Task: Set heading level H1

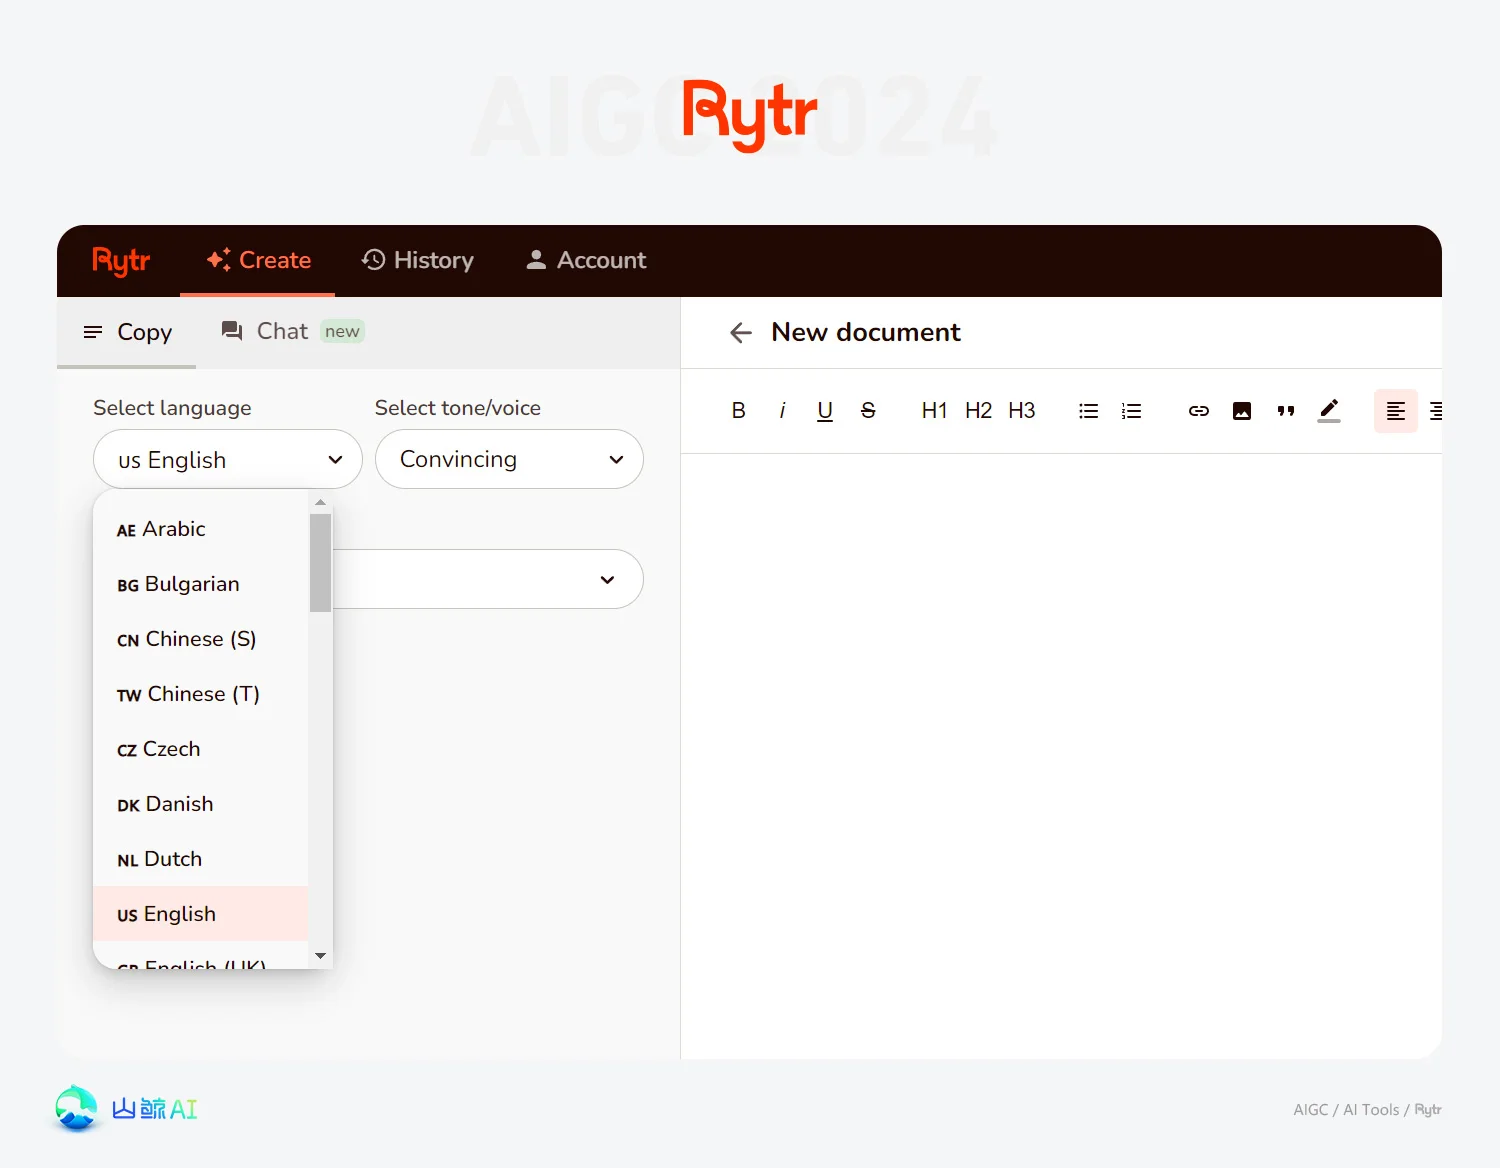Action: (x=934, y=411)
